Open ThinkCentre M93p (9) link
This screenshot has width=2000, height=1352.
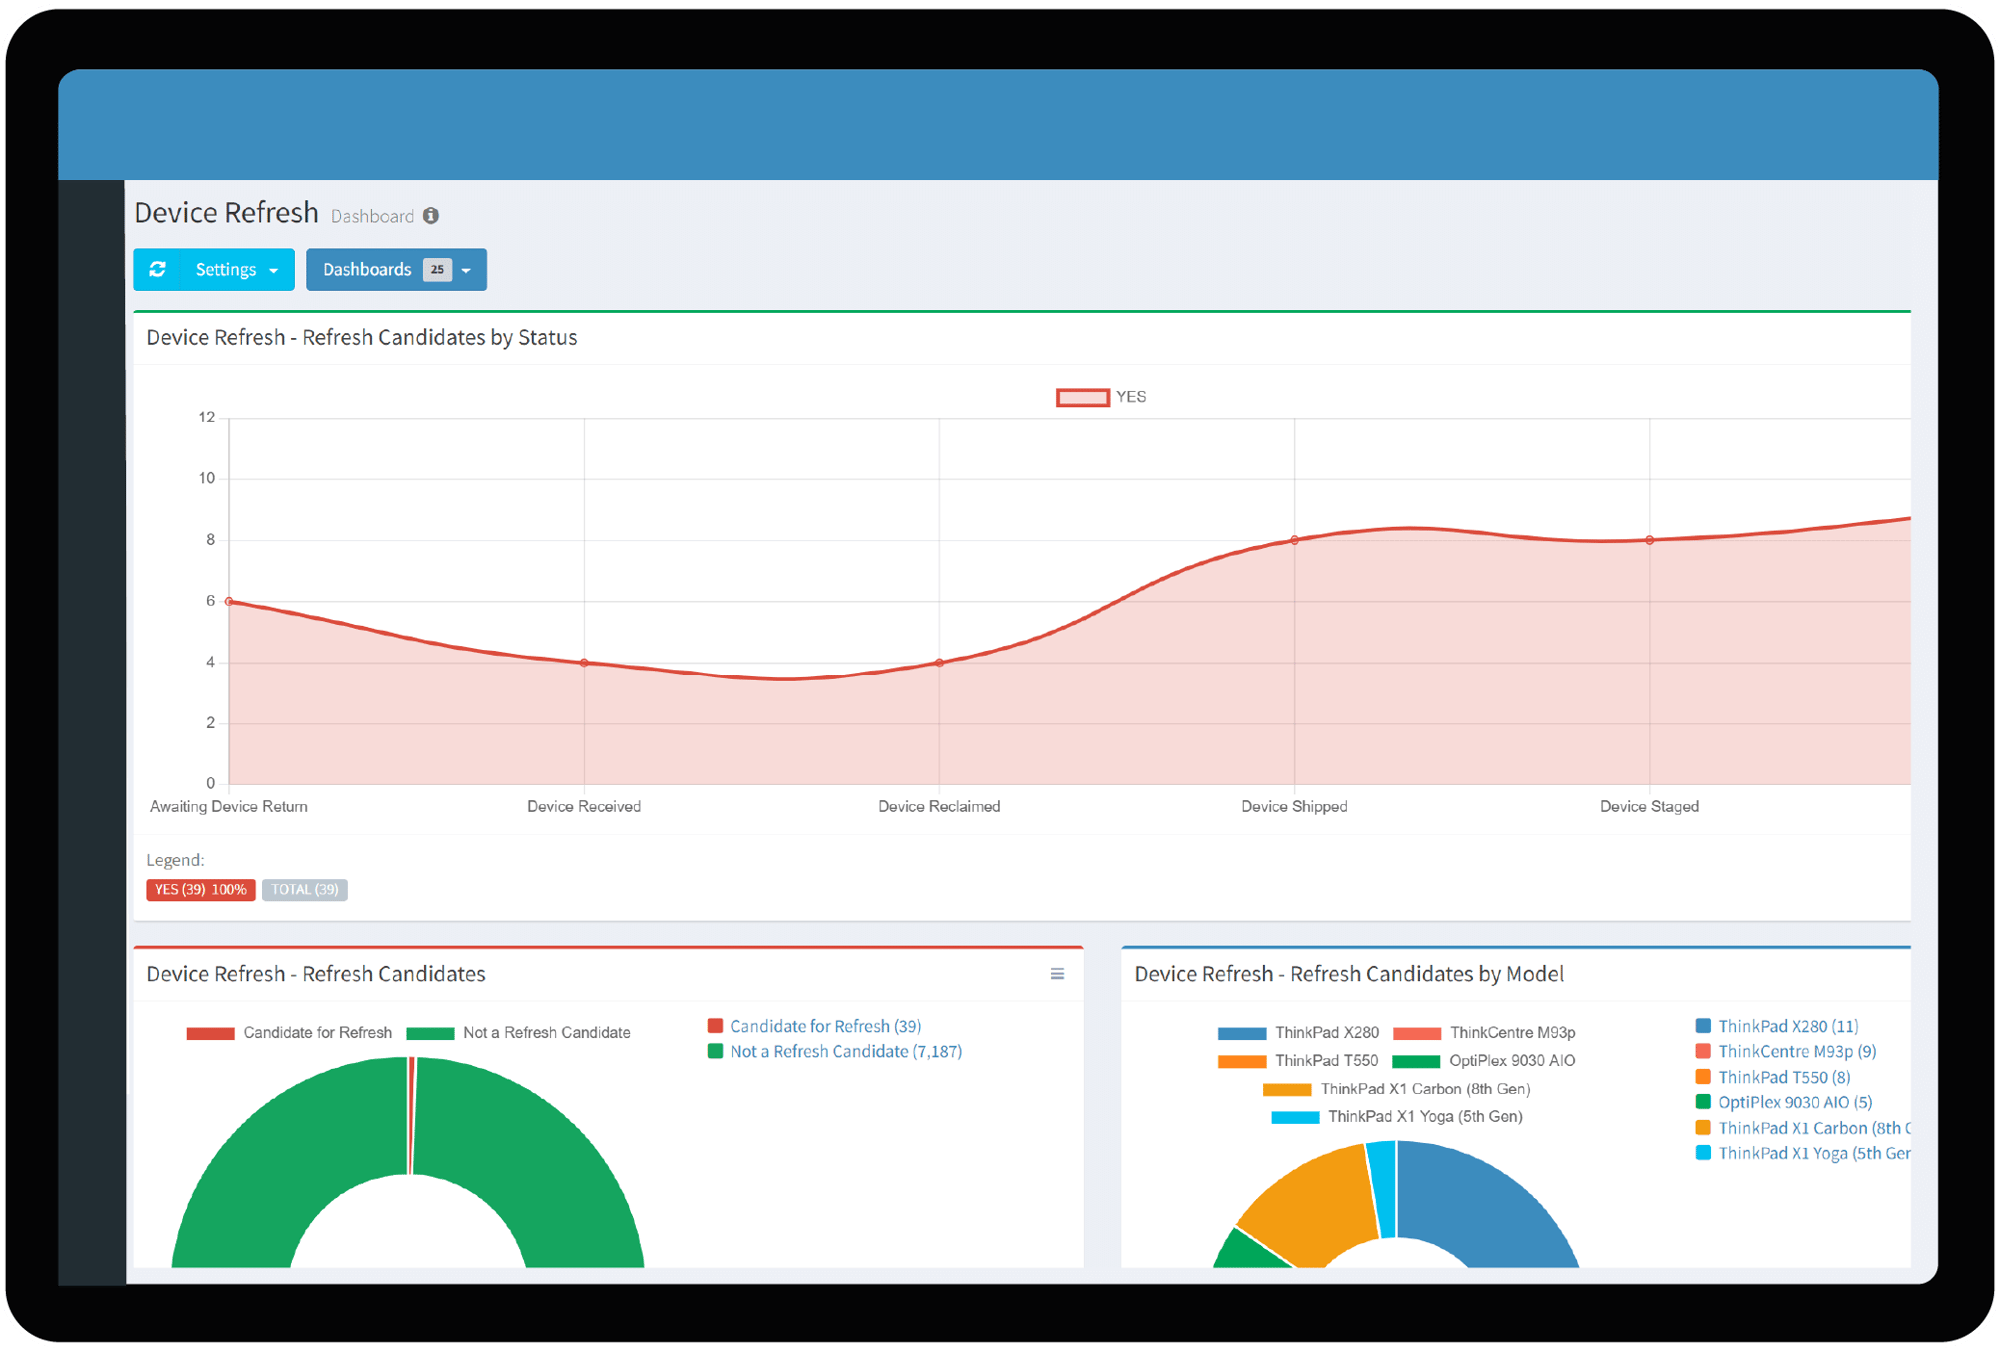pyautogui.click(x=1797, y=1052)
